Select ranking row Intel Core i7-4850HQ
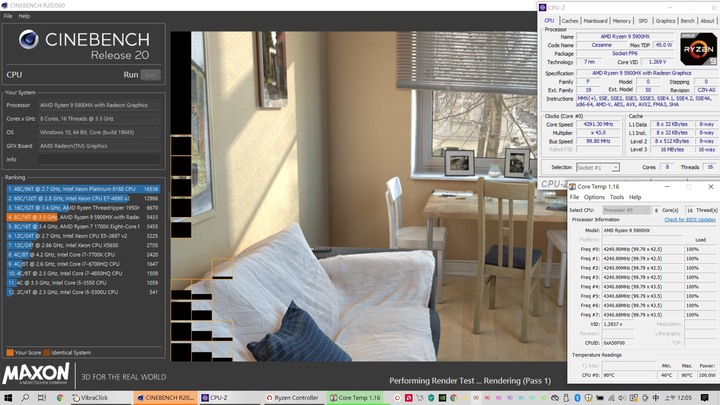The width and height of the screenshot is (720, 405). 83,273
